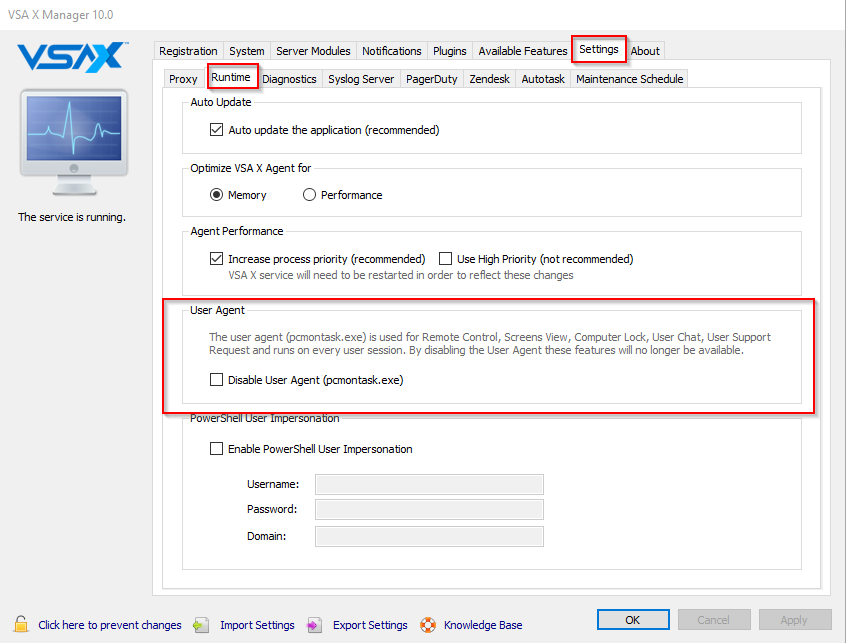Toggle Auto update the application checkbox
Screen dimensions: 846x643
216,130
